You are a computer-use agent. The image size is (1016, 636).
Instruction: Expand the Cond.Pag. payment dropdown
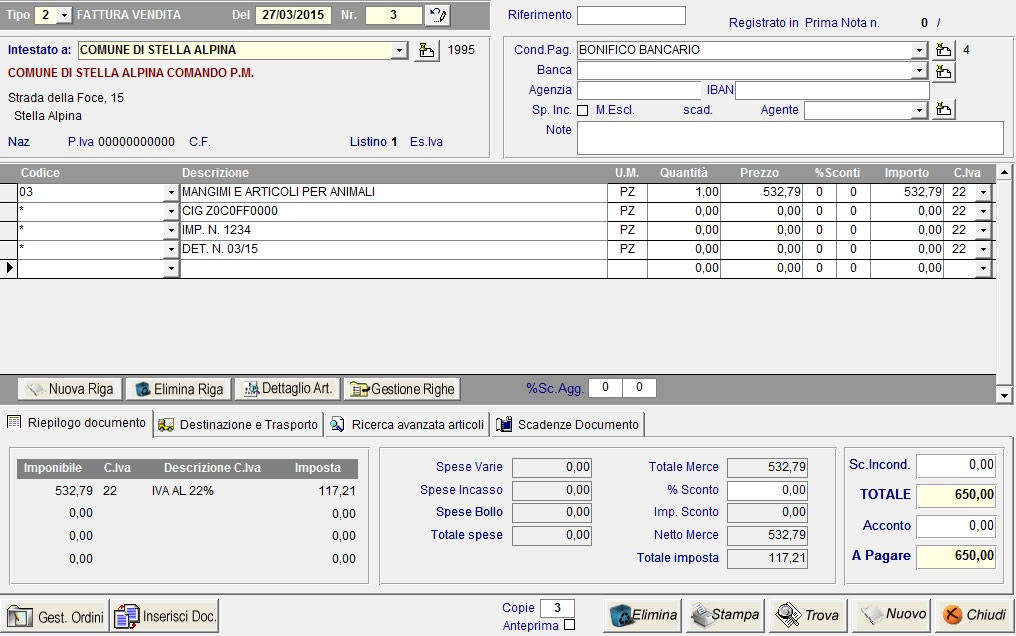coord(919,50)
